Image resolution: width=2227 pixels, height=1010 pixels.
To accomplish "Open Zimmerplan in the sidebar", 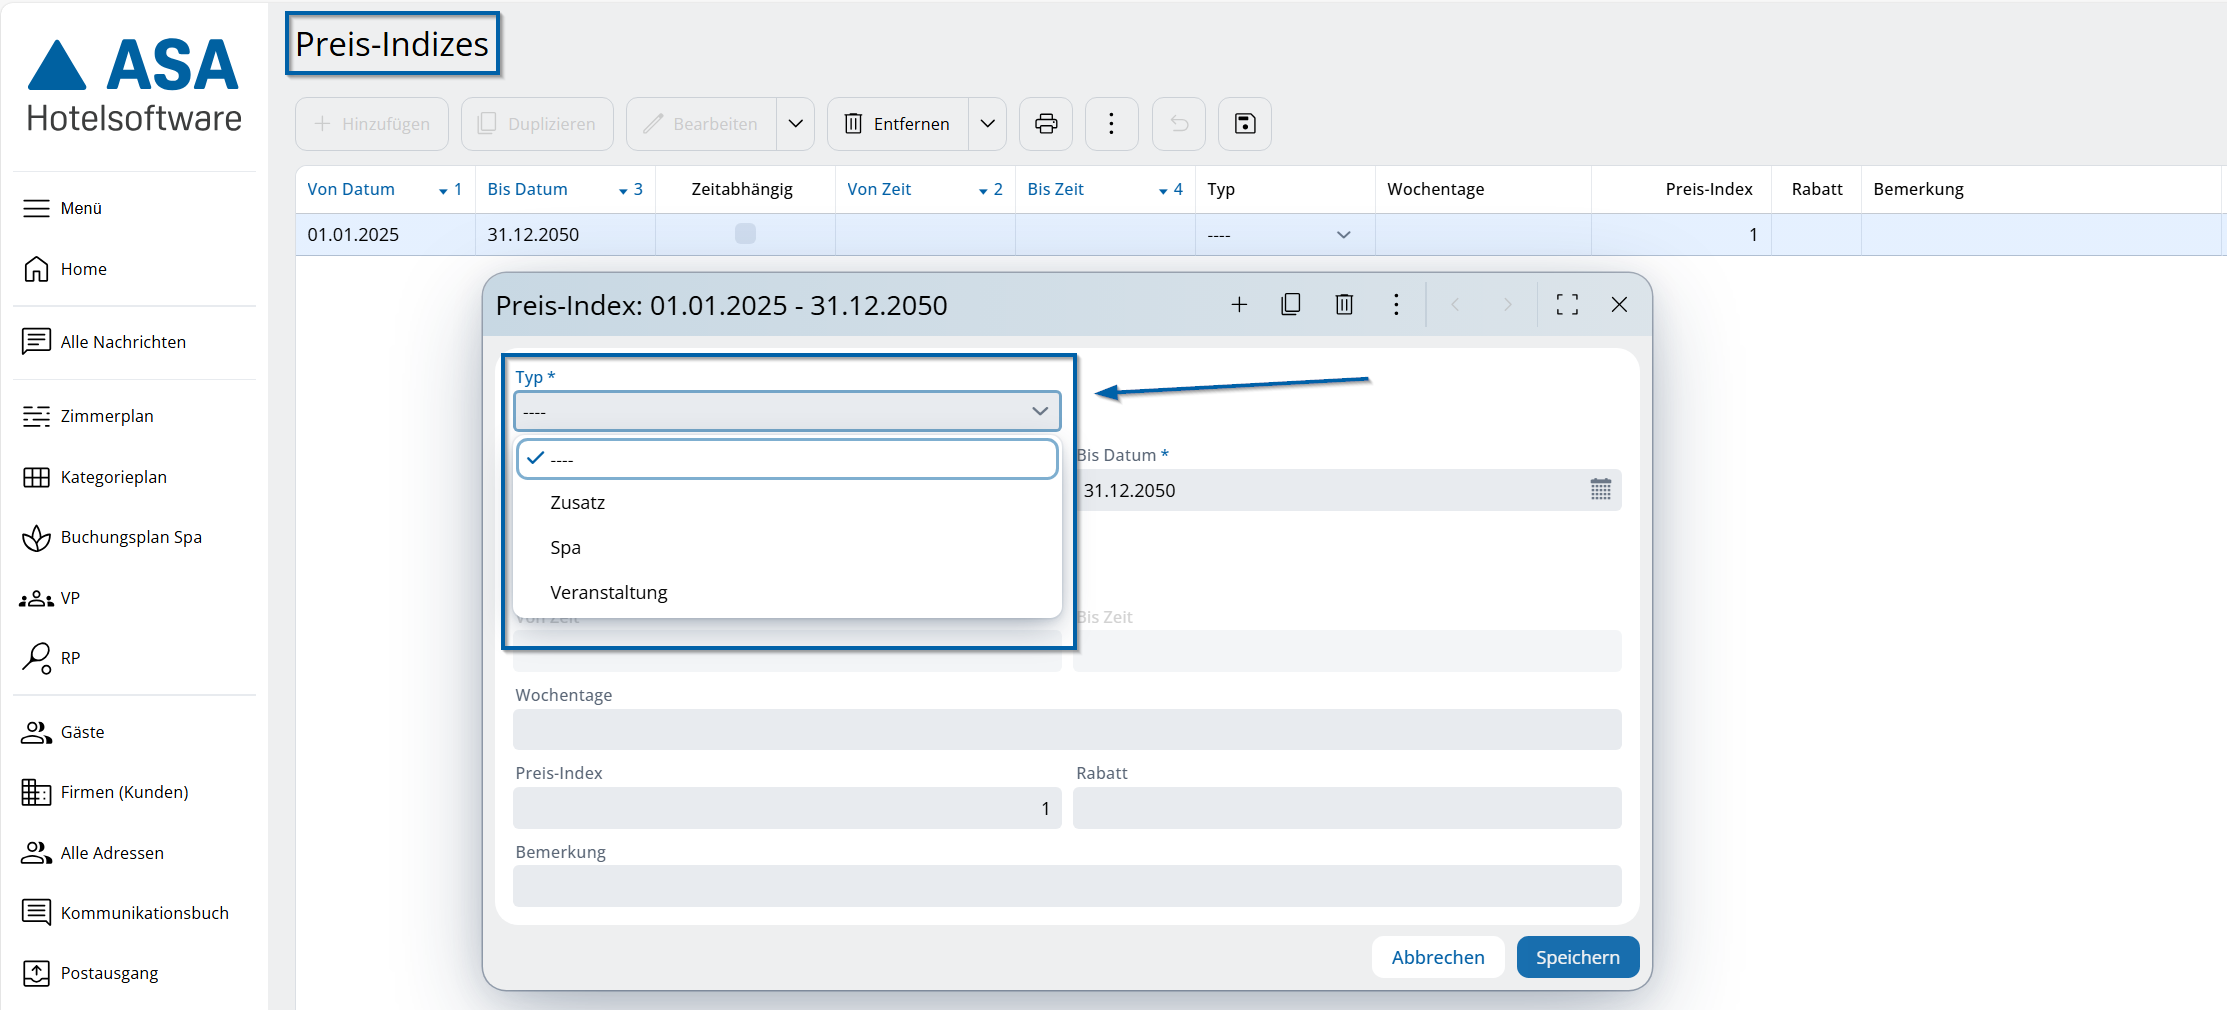I will click(107, 416).
